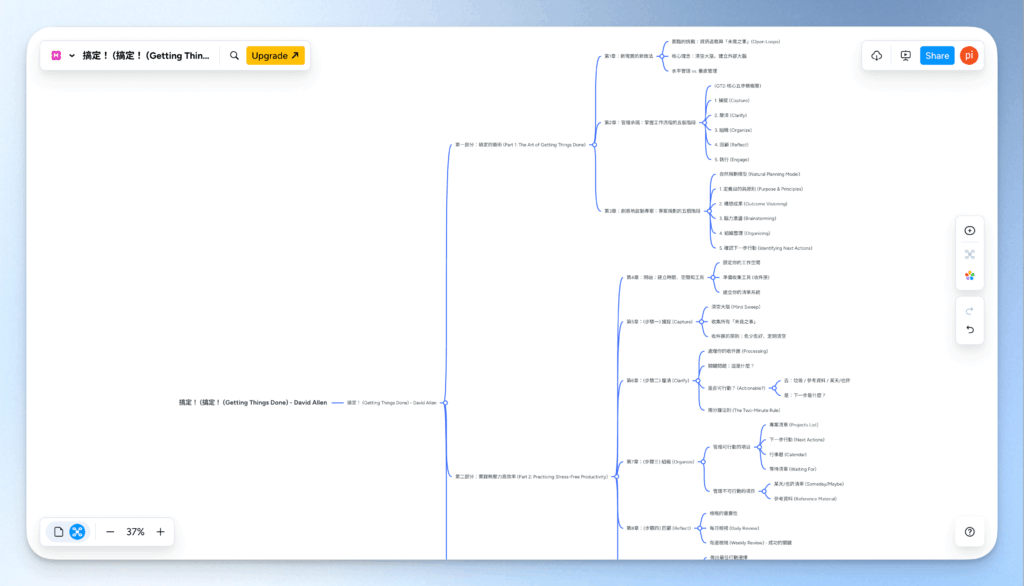Switch to document view mode
The width and height of the screenshot is (1024, 586).
click(59, 532)
